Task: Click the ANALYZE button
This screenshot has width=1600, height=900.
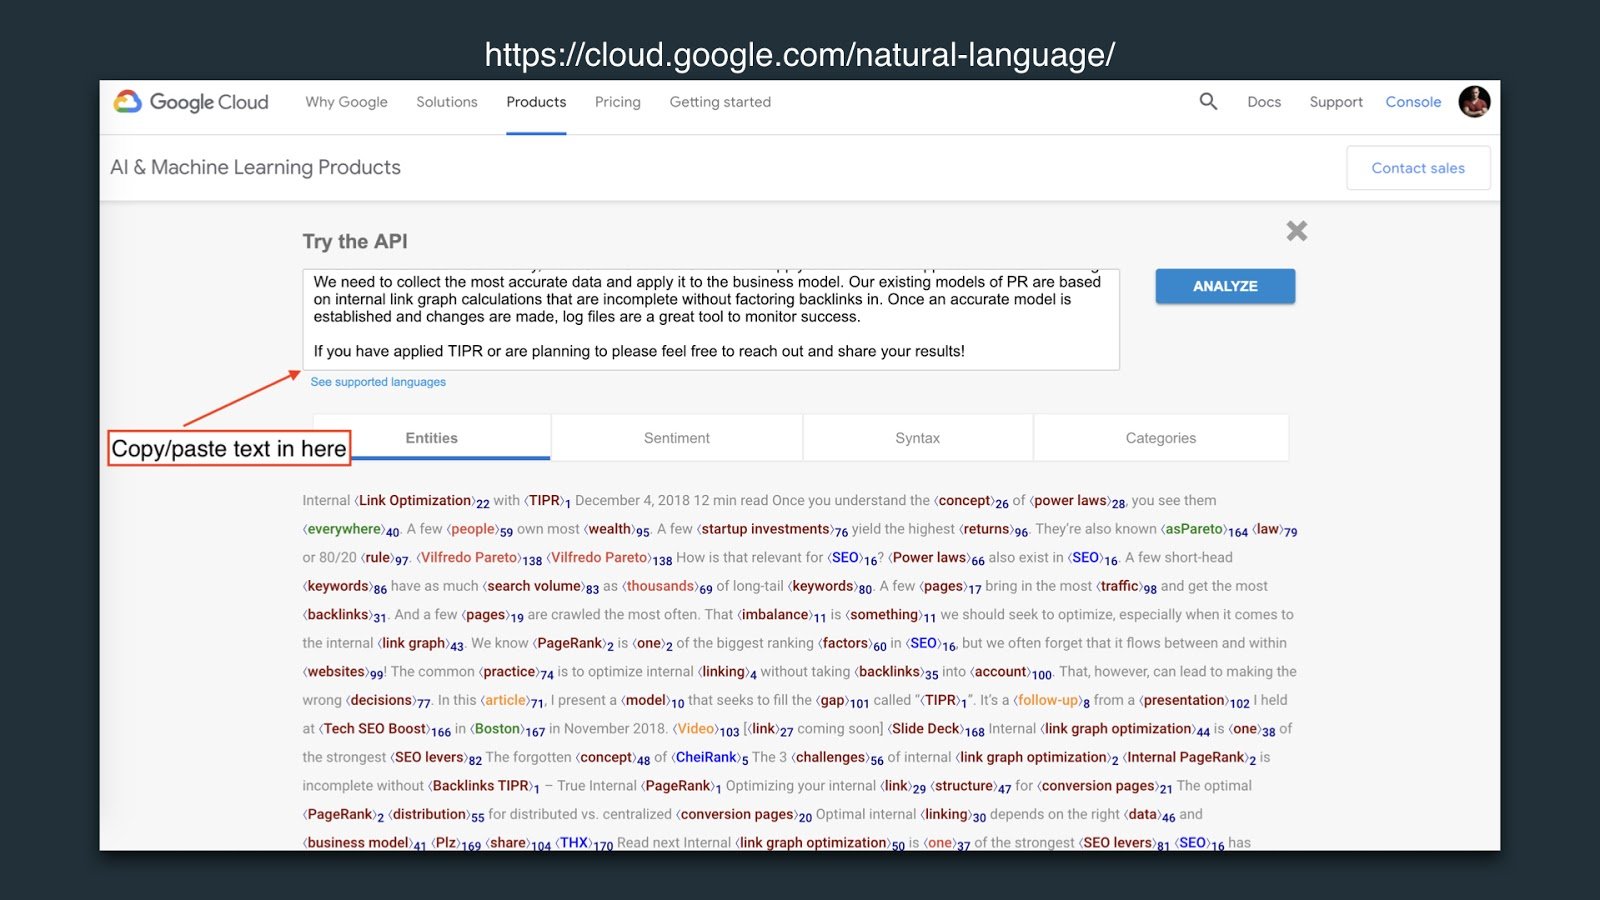Action: coord(1225,286)
